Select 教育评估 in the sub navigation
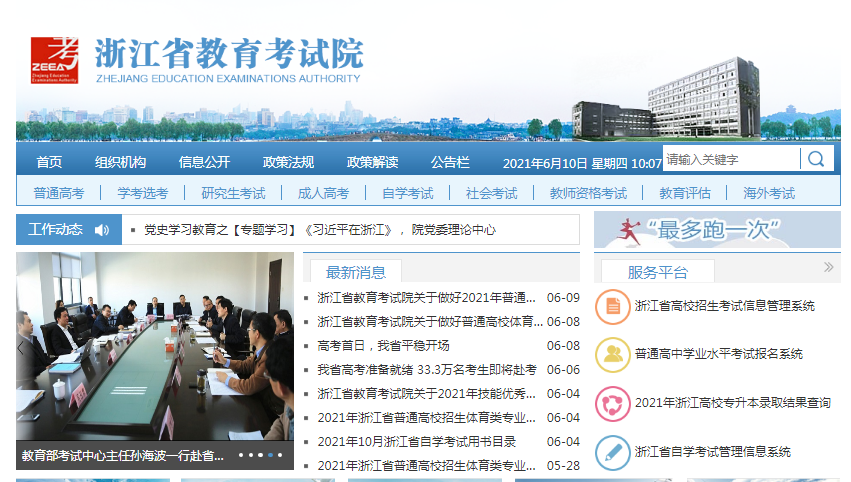Screen dimensions: 851x482 click(x=685, y=193)
